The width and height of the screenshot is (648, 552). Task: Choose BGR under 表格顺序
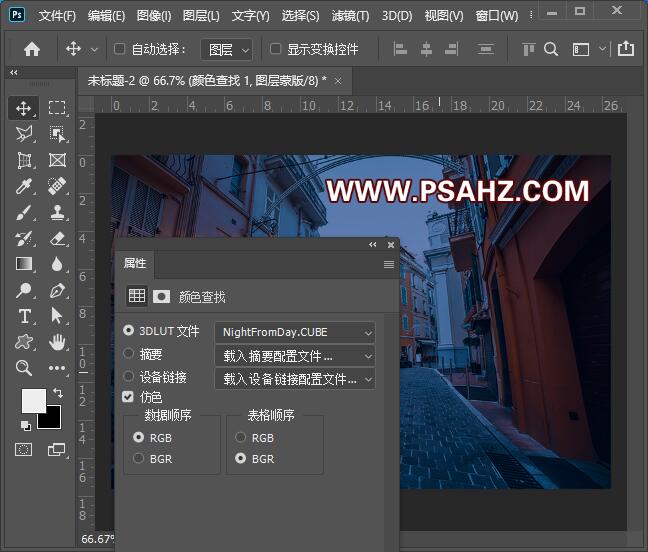pyautogui.click(x=241, y=458)
